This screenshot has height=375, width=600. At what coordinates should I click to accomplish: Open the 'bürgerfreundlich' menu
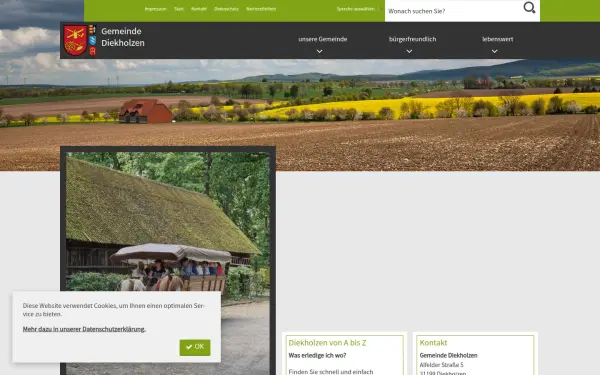(x=412, y=39)
